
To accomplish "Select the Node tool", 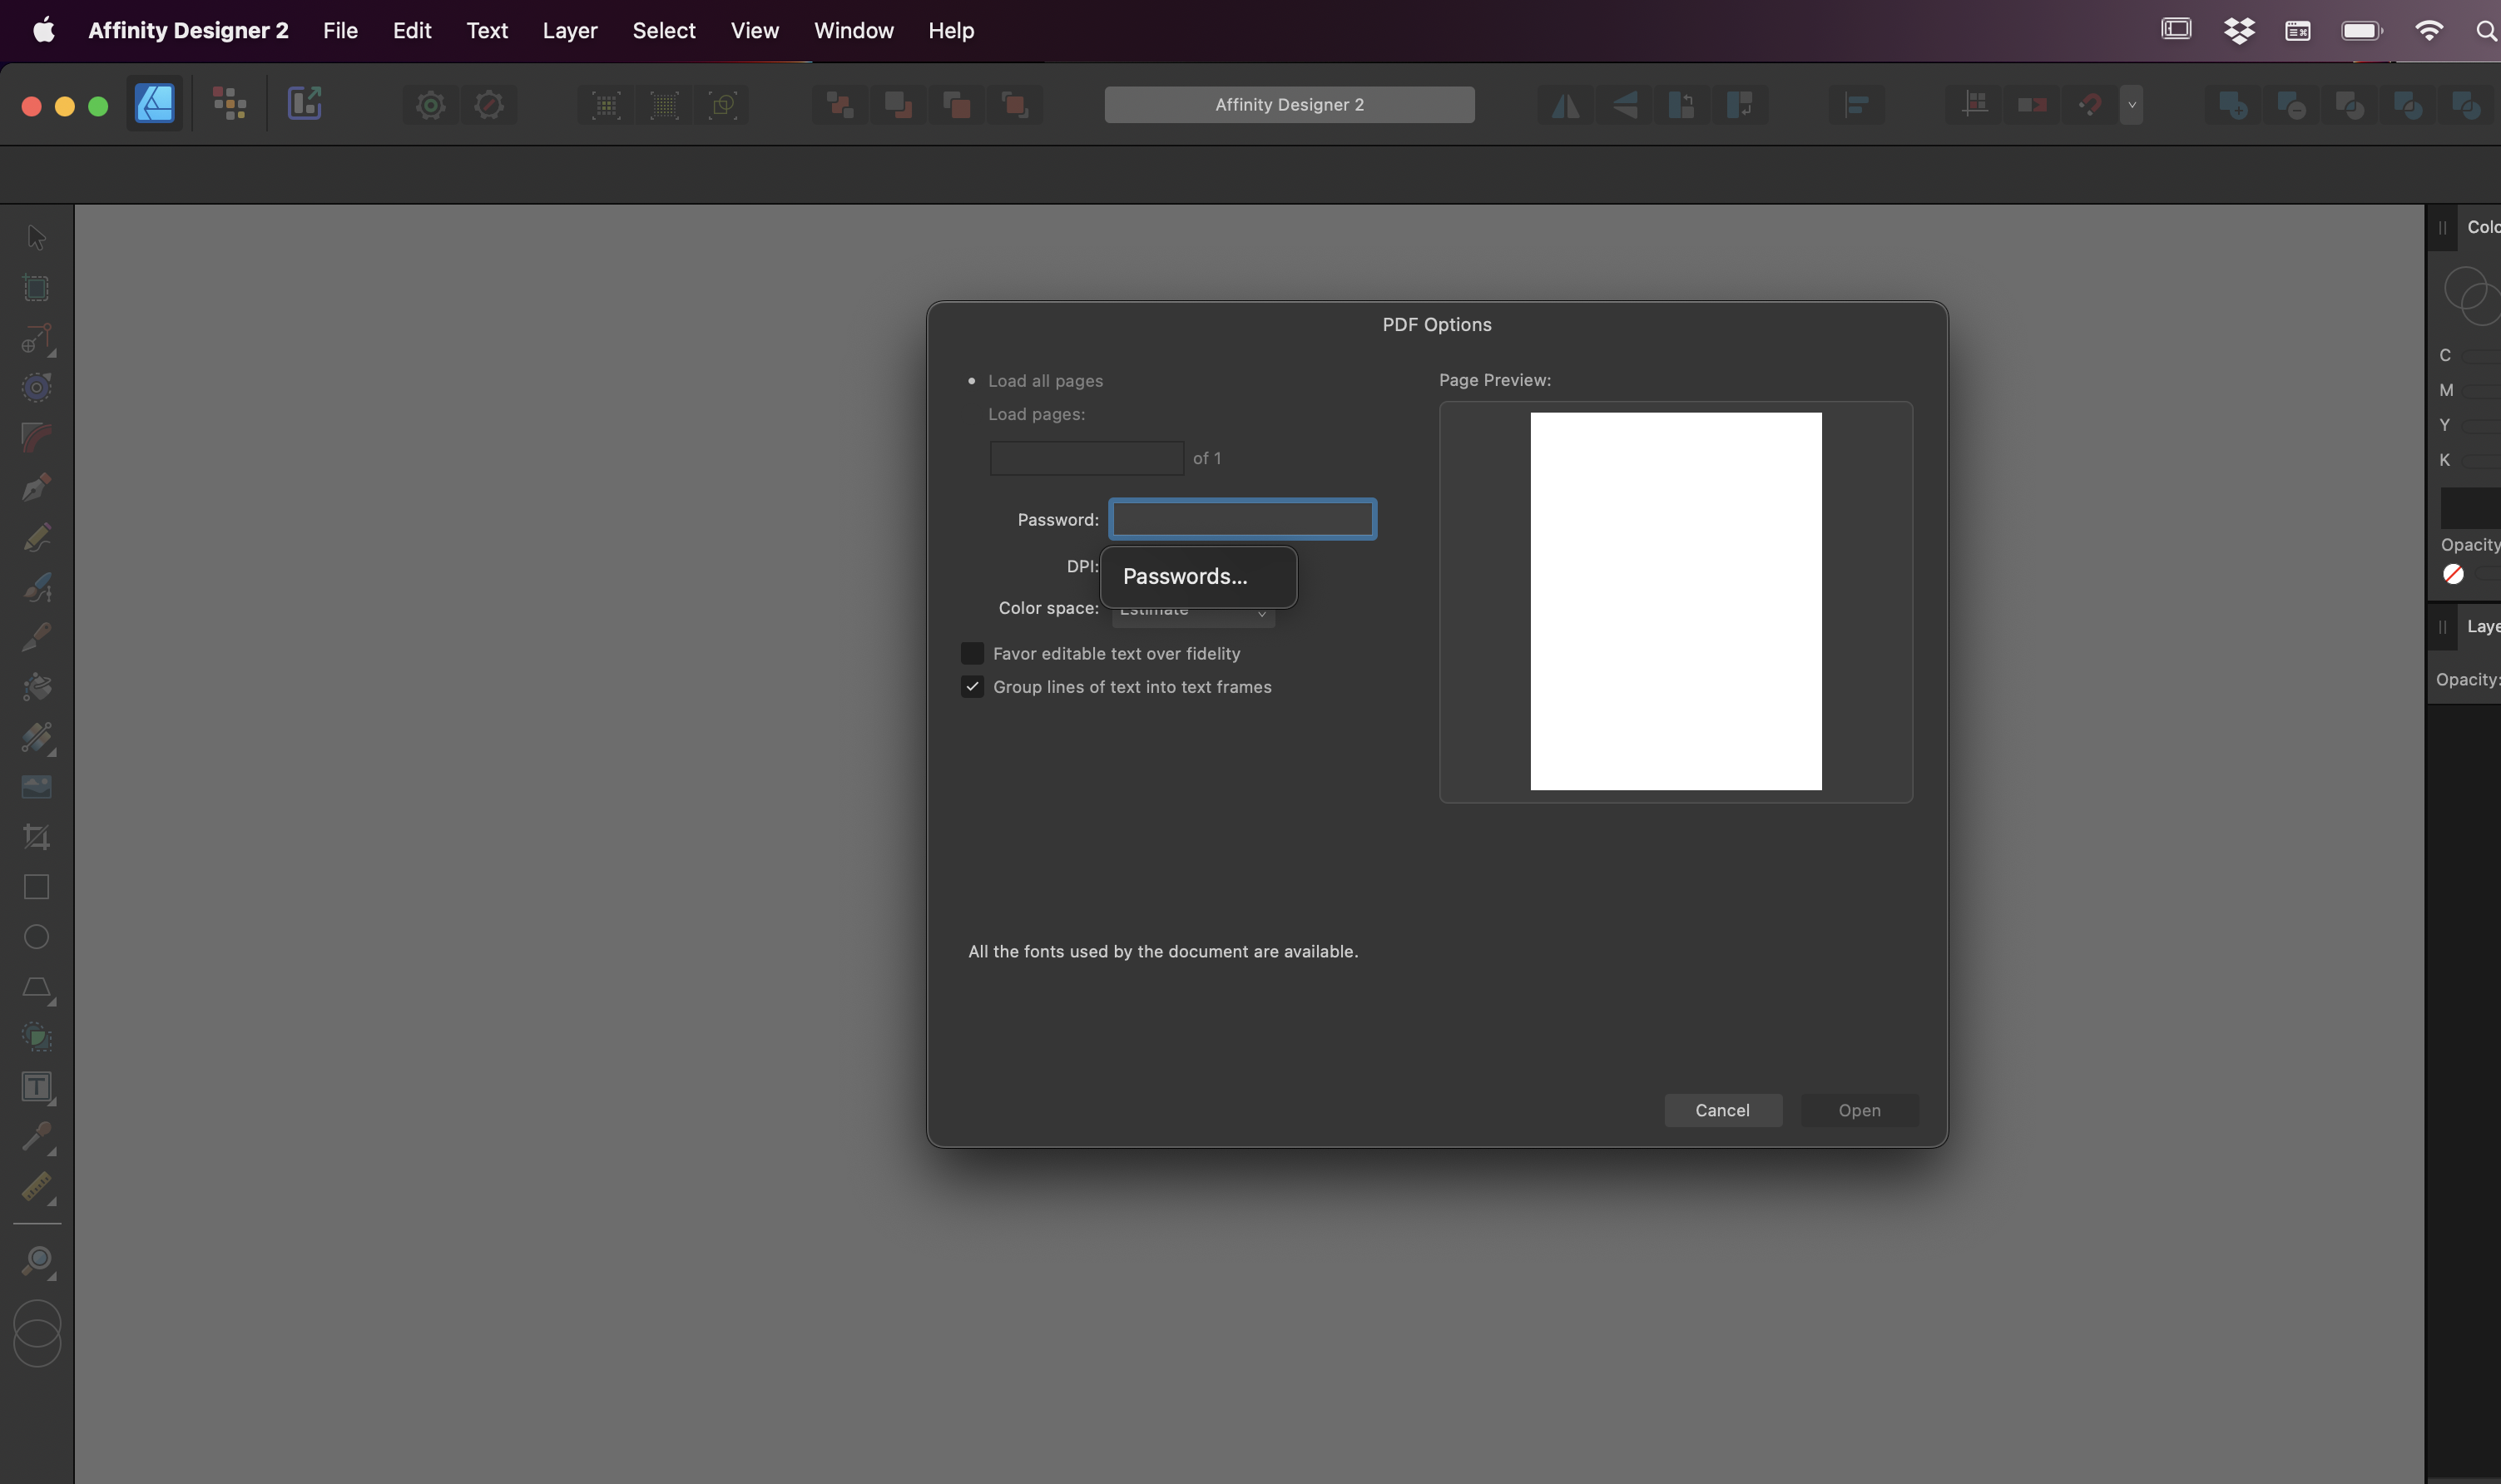I will pos(36,338).
